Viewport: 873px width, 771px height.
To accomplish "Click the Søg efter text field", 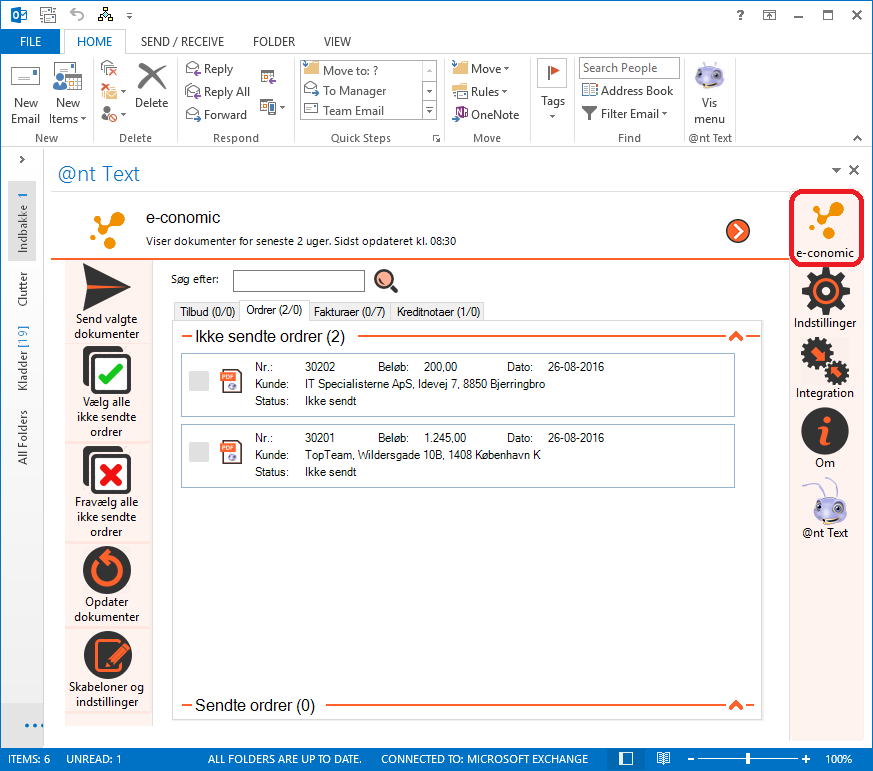I will (298, 281).
